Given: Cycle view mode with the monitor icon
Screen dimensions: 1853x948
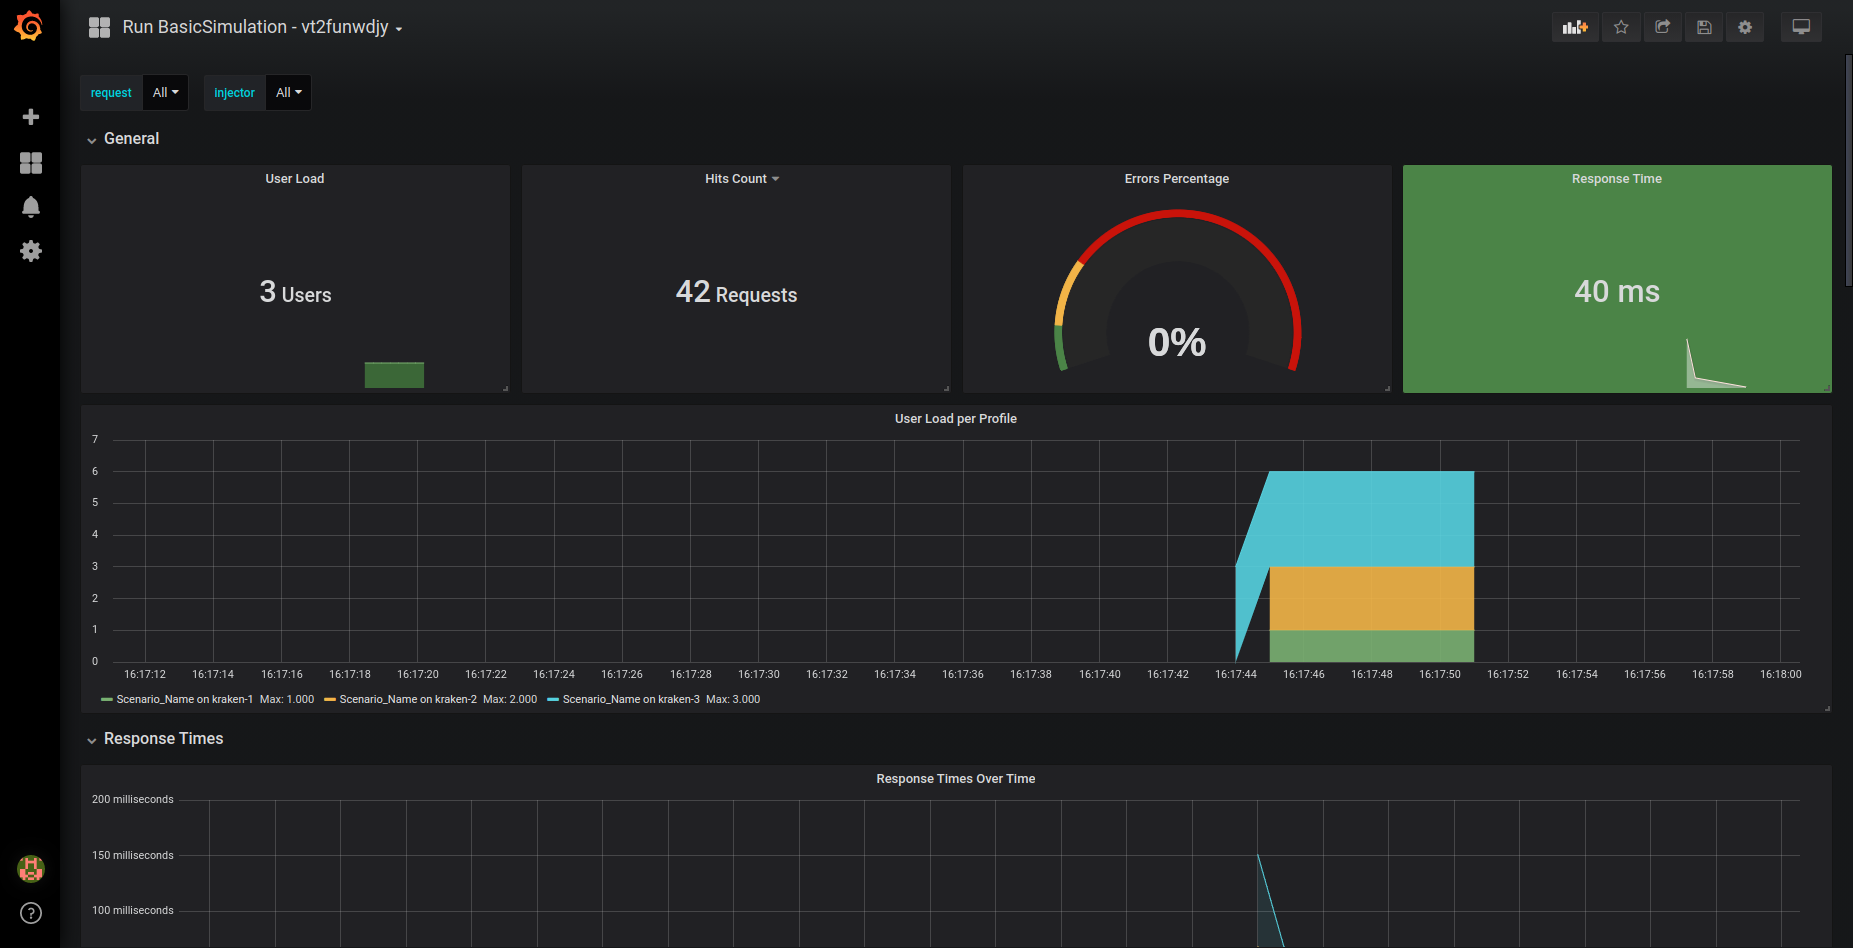Looking at the screenshot, I should point(1800,27).
